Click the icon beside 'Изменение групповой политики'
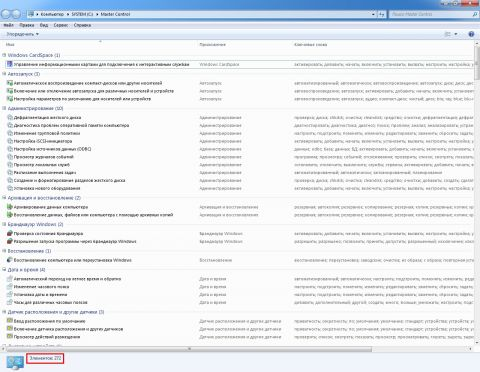The height and width of the screenshot is (372, 480). click(10, 133)
